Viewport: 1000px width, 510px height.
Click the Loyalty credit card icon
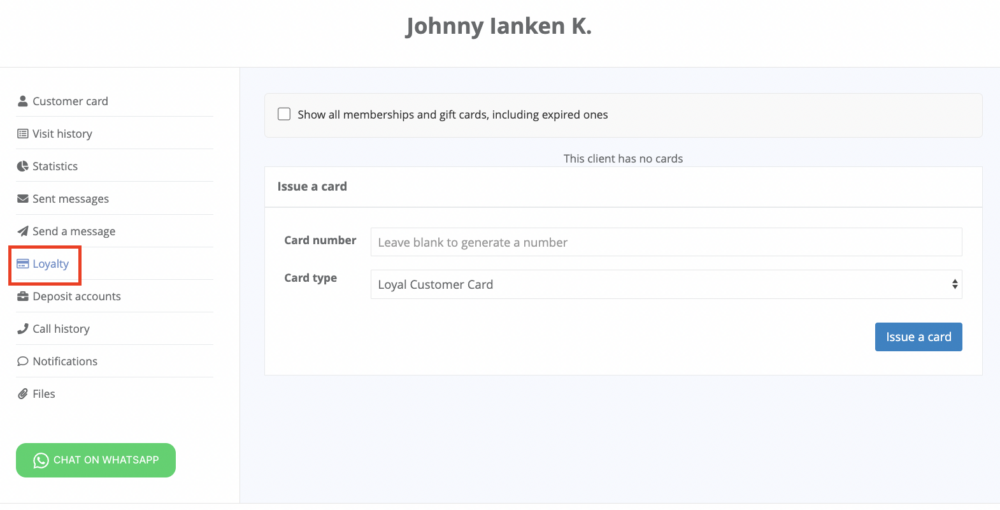coord(22,263)
